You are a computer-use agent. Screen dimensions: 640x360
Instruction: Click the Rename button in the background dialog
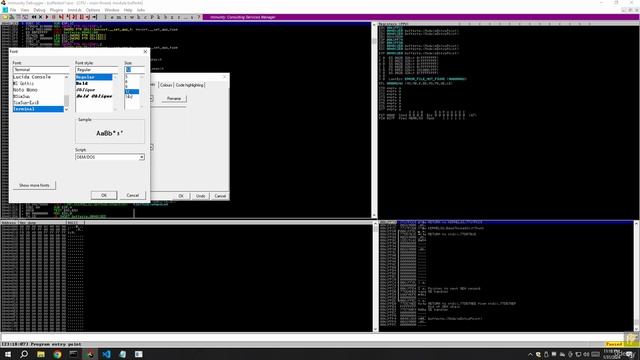173,98
